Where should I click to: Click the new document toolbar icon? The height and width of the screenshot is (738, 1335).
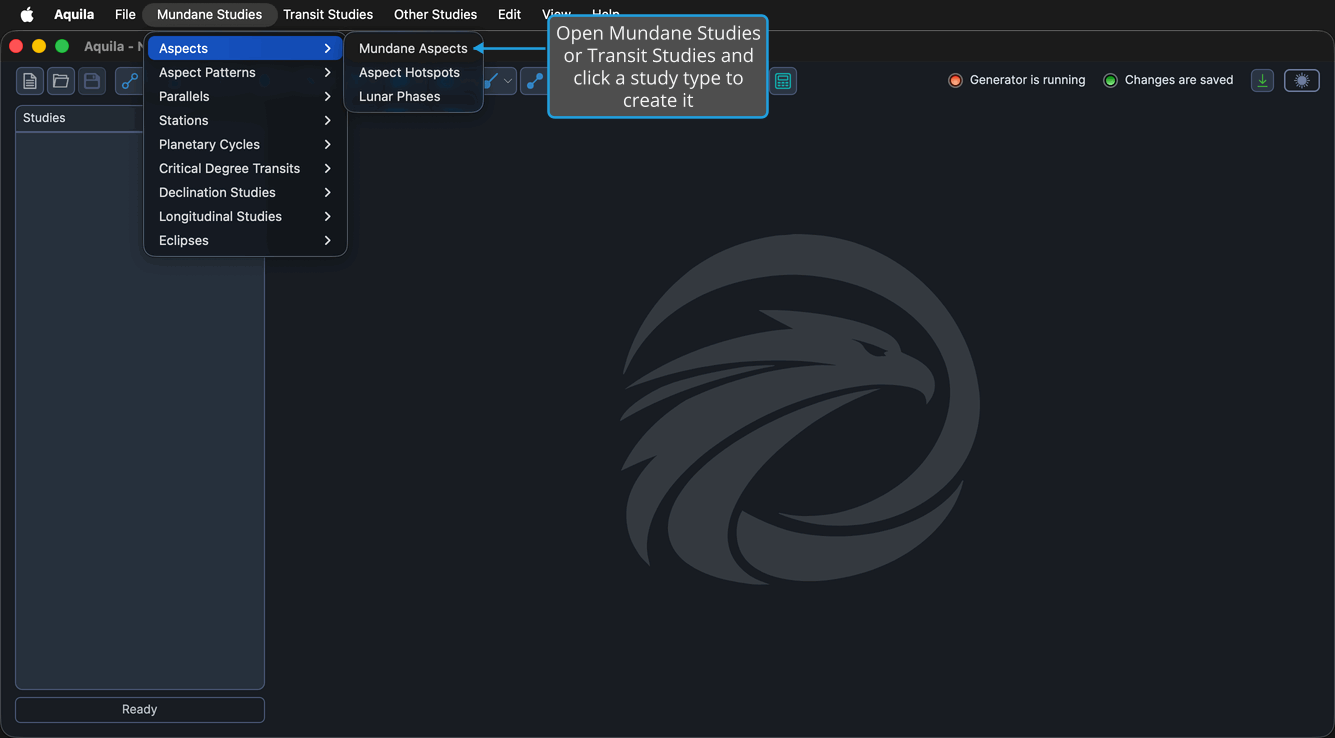pyautogui.click(x=30, y=81)
